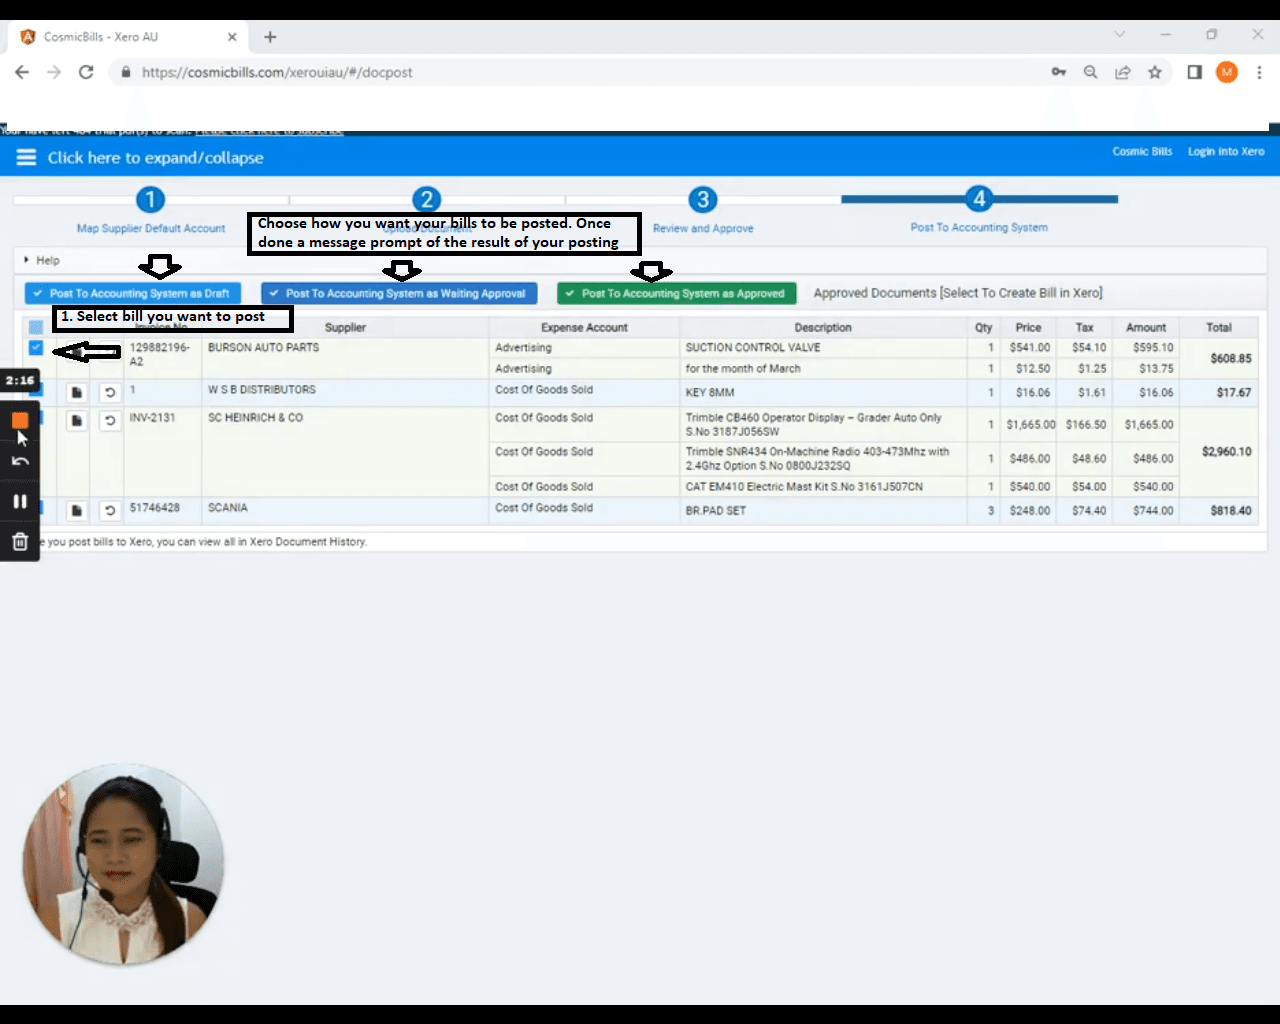Click Post To Accounting System as Waiting Approval
The width and height of the screenshot is (1280, 1024).
click(x=399, y=293)
